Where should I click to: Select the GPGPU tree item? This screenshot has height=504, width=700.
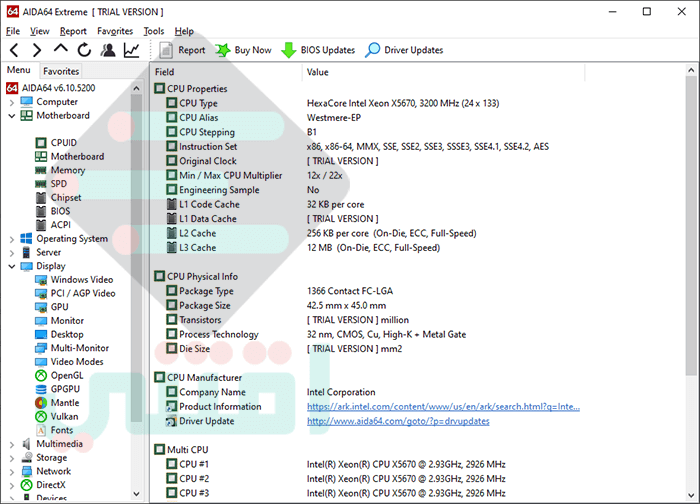[x=58, y=389]
